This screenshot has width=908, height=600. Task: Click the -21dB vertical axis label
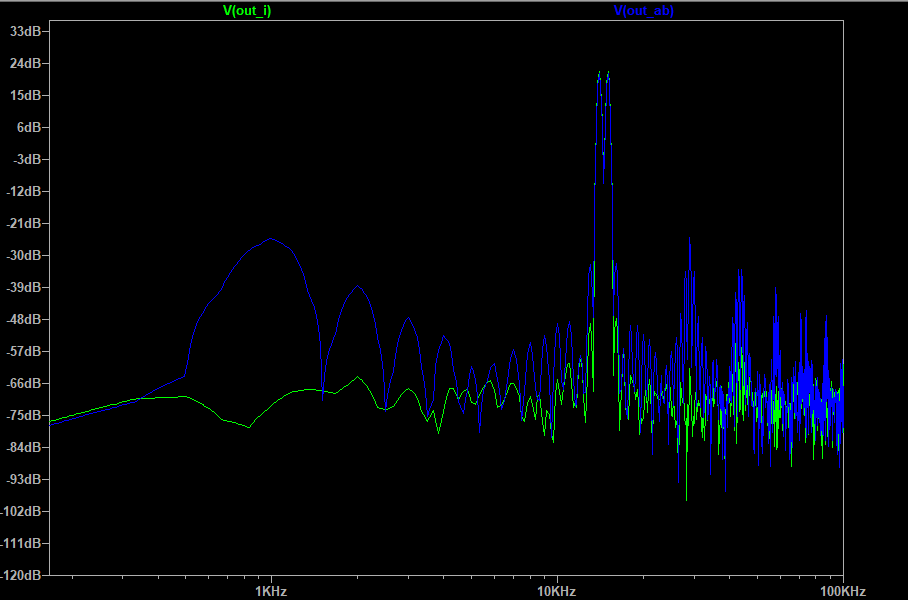pos(24,224)
